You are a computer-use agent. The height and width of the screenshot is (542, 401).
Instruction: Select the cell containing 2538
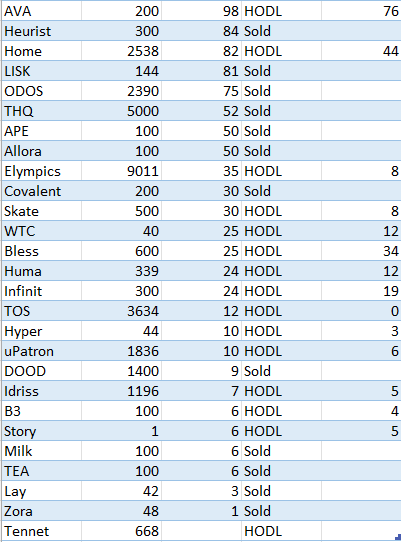coord(121,51)
